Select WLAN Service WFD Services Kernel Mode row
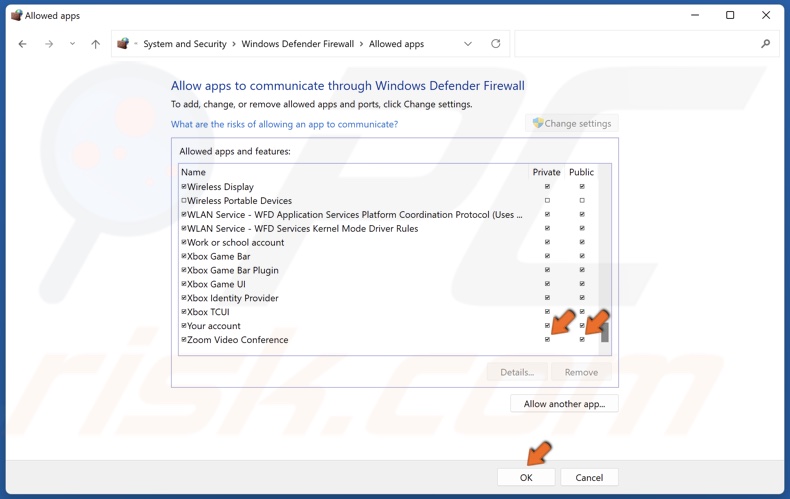 click(302, 228)
